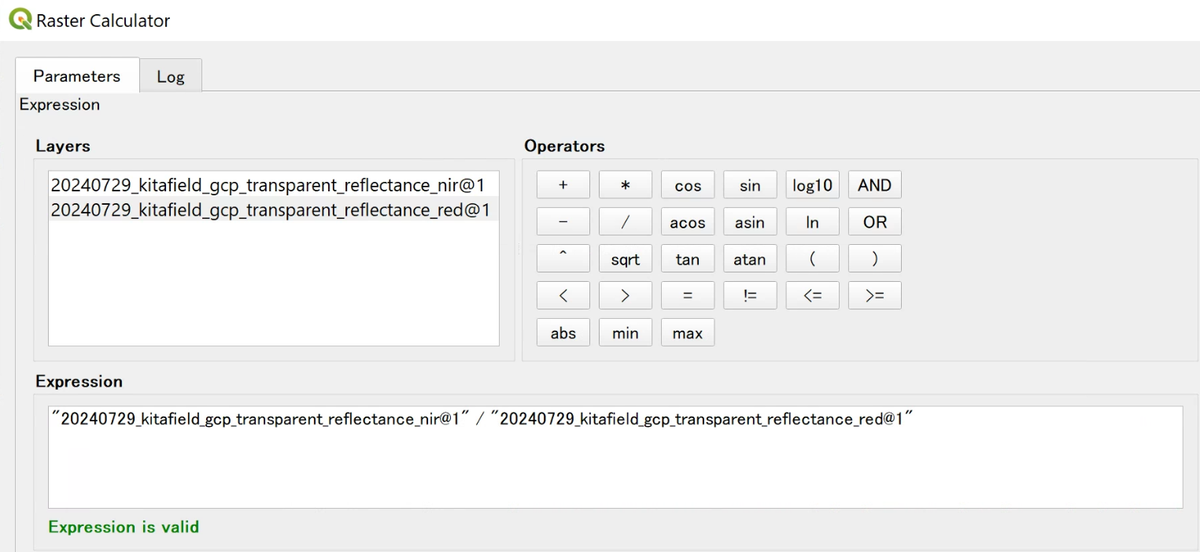1200x552 pixels.
Task: Insert a closing parenthesis
Action: coord(874,259)
